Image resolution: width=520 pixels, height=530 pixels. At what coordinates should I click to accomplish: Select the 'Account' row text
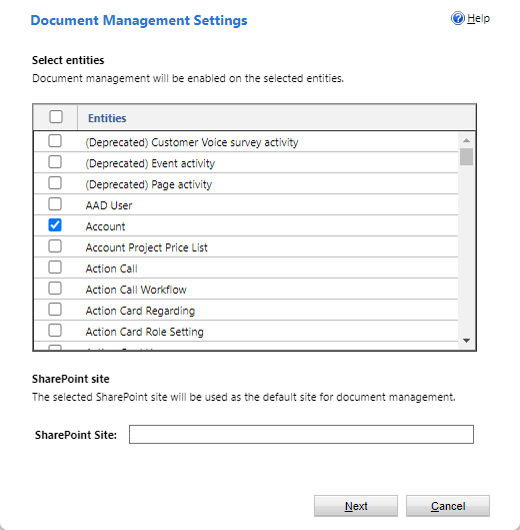pyautogui.click(x=105, y=226)
